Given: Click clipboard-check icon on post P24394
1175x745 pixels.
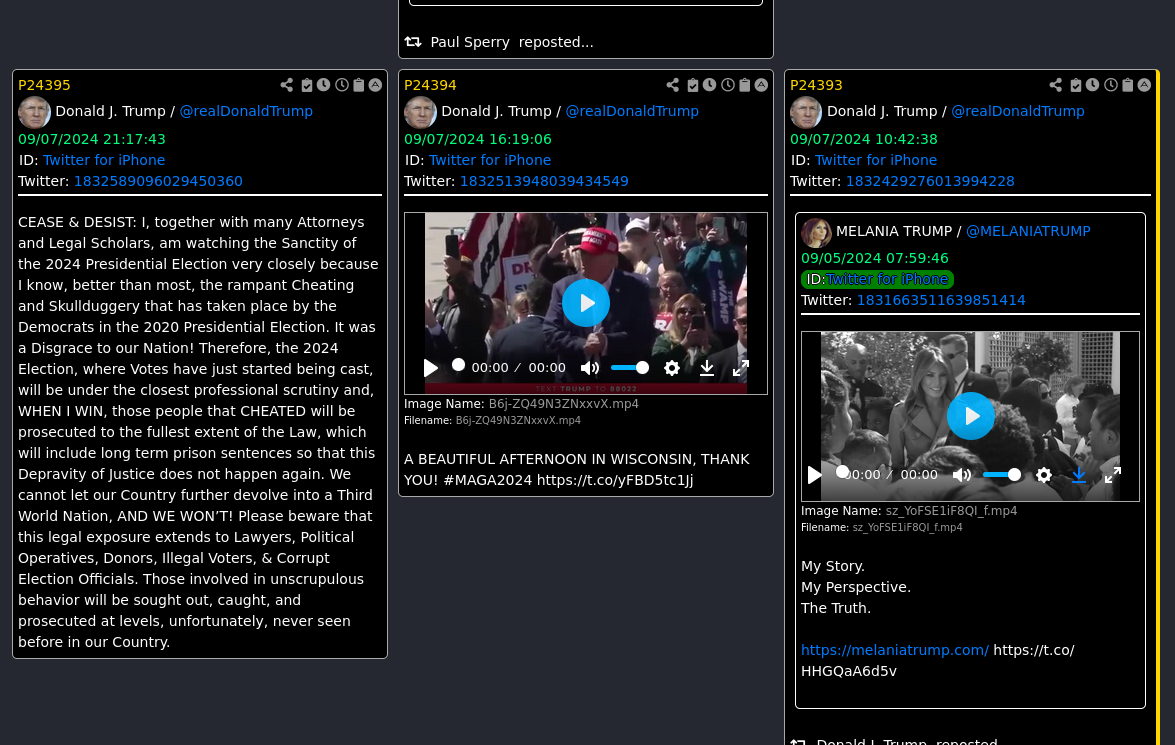Looking at the screenshot, I should click(692, 85).
